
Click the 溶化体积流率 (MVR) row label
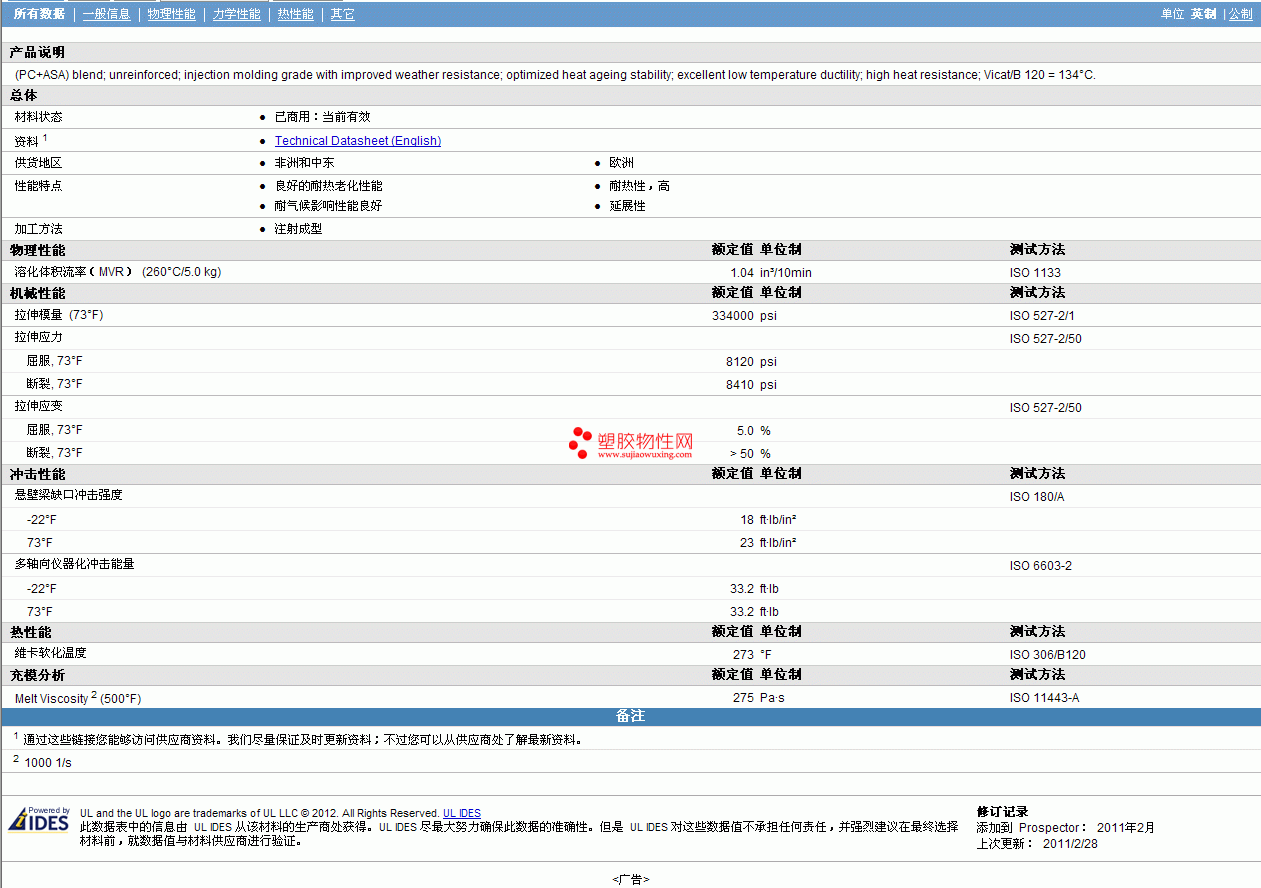(117, 272)
